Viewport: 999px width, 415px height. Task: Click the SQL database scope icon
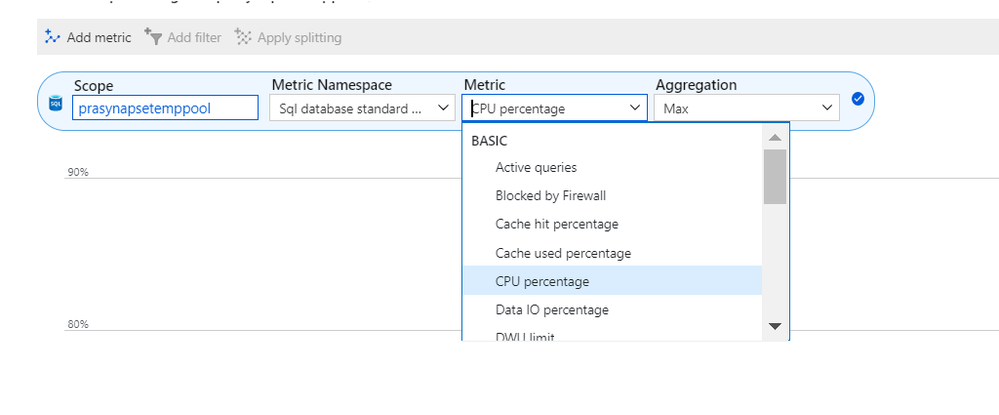pyautogui.click(x=56, y=102)
